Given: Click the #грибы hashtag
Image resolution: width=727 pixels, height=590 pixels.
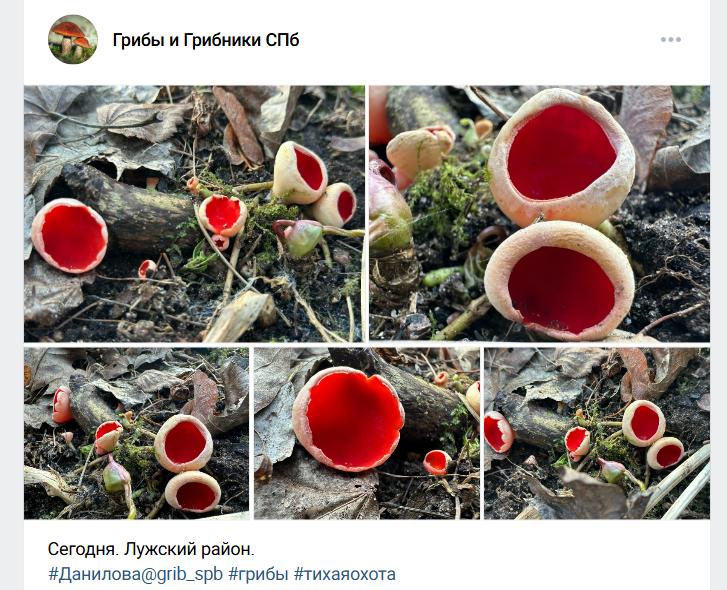Looking at the screenshot, I should pyautogui.click(x=259, y=574).
